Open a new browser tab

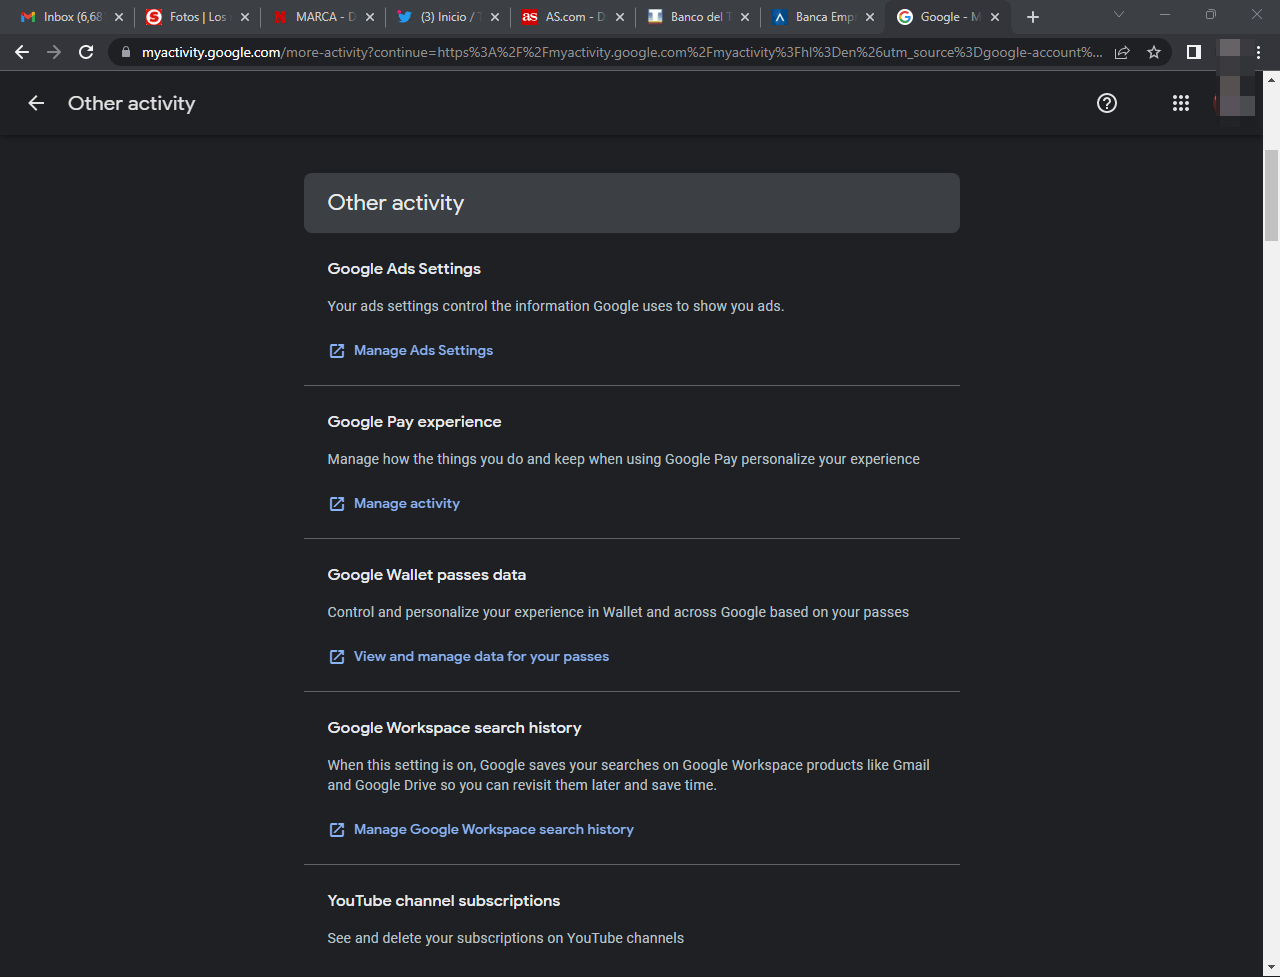1033,17
